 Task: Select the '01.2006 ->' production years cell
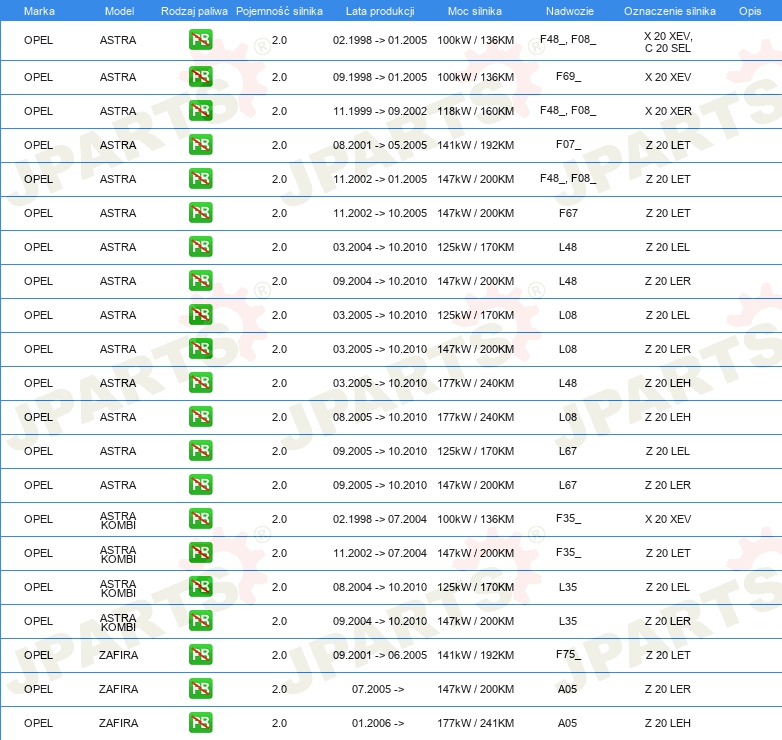pyautogui.click(x=378, y=723)
